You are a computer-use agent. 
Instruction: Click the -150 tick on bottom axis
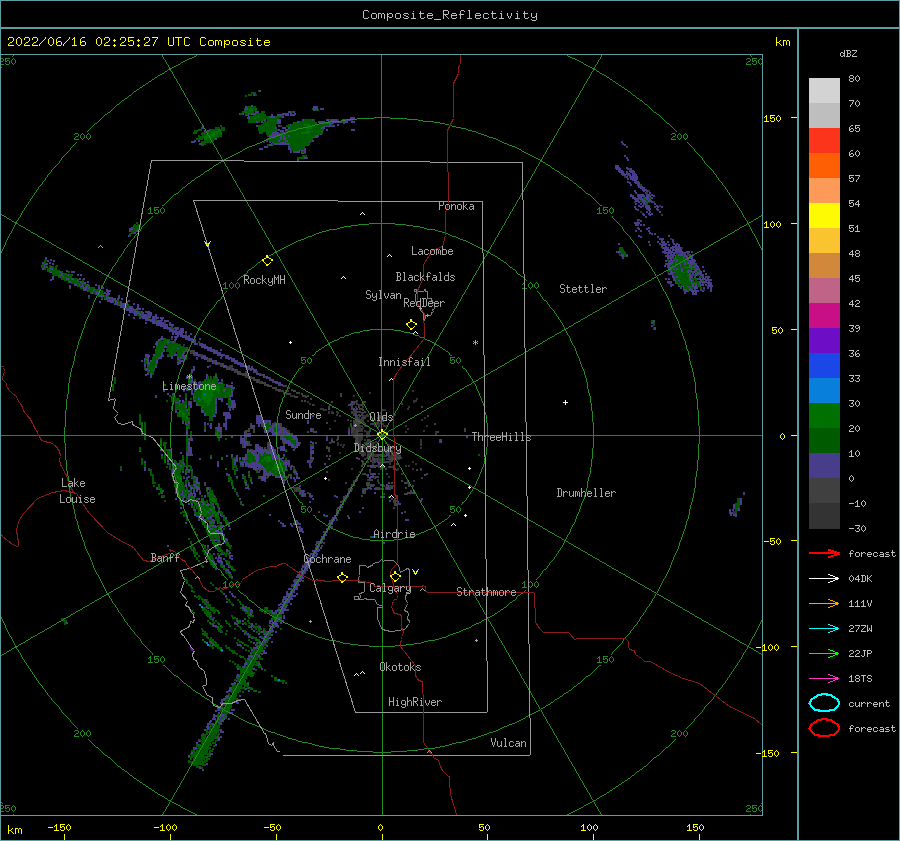click(x=59, y=827)
